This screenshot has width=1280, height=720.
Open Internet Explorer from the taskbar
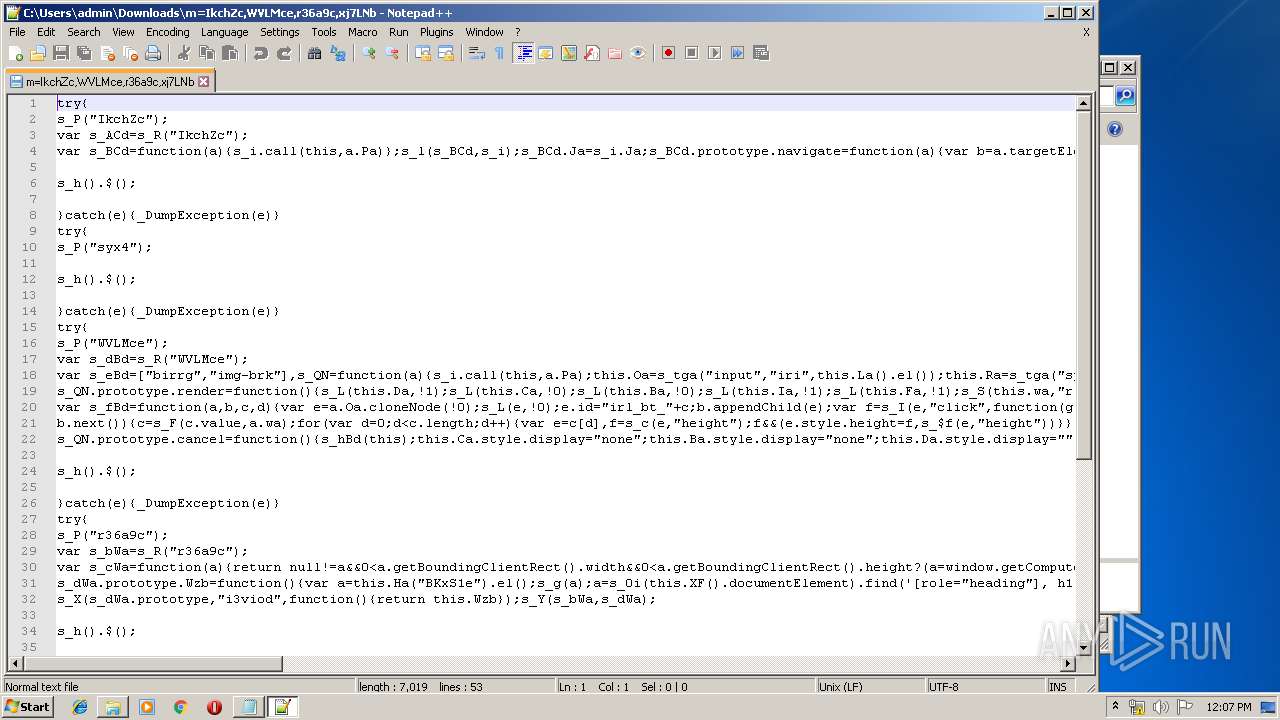(80, 707)
